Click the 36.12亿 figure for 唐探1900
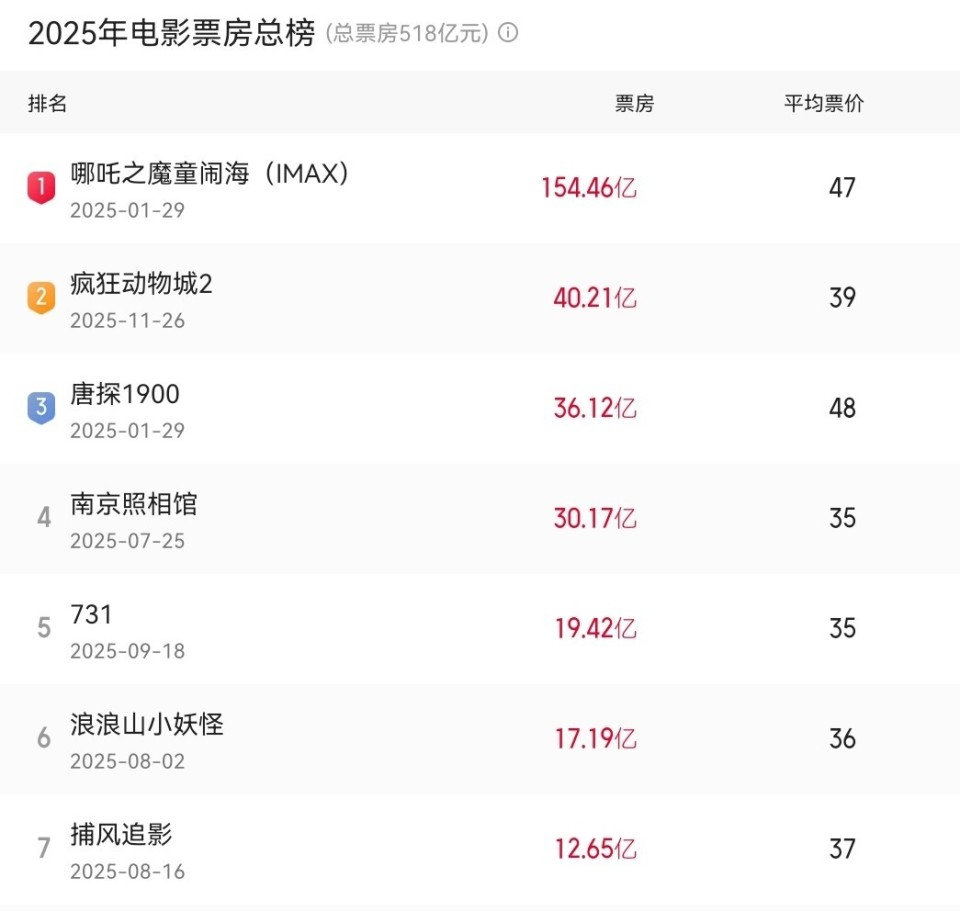This screenshot has height=911, width=960. [594, 408]
